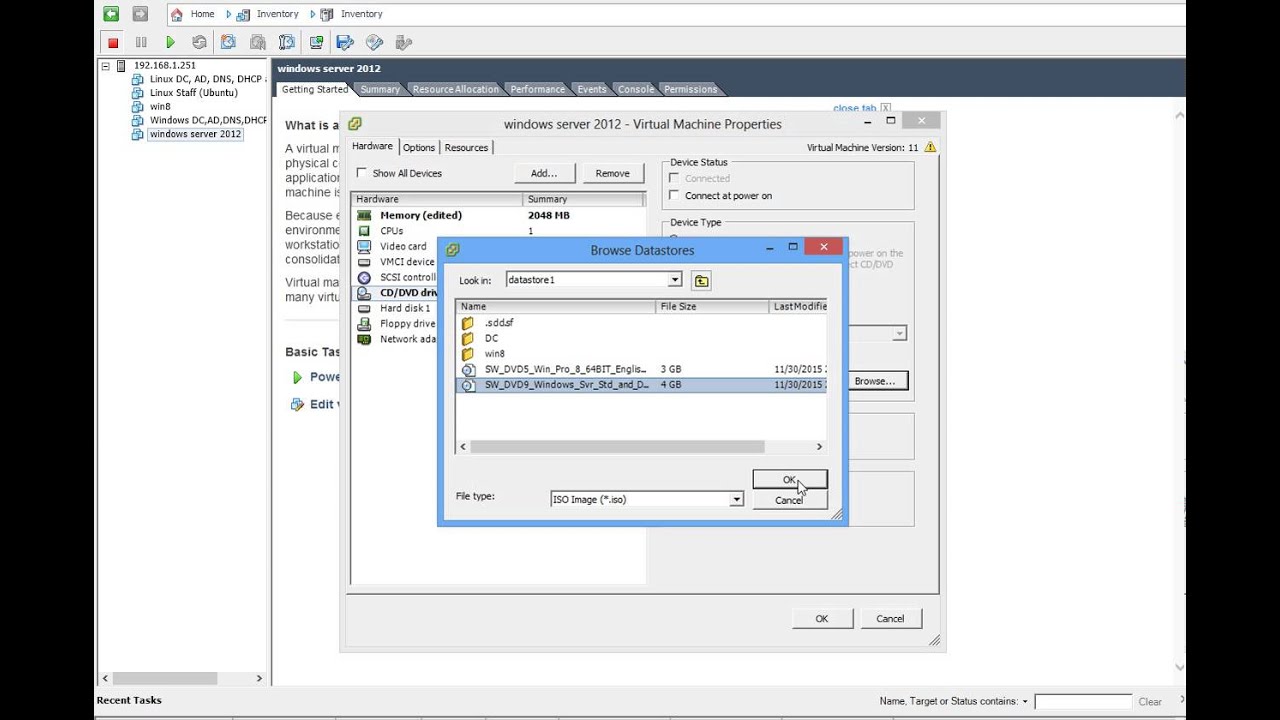Viewport: 1280px width, 720px height.
Task: Click the Remove hardware button
Action: (x=613, y=173)
